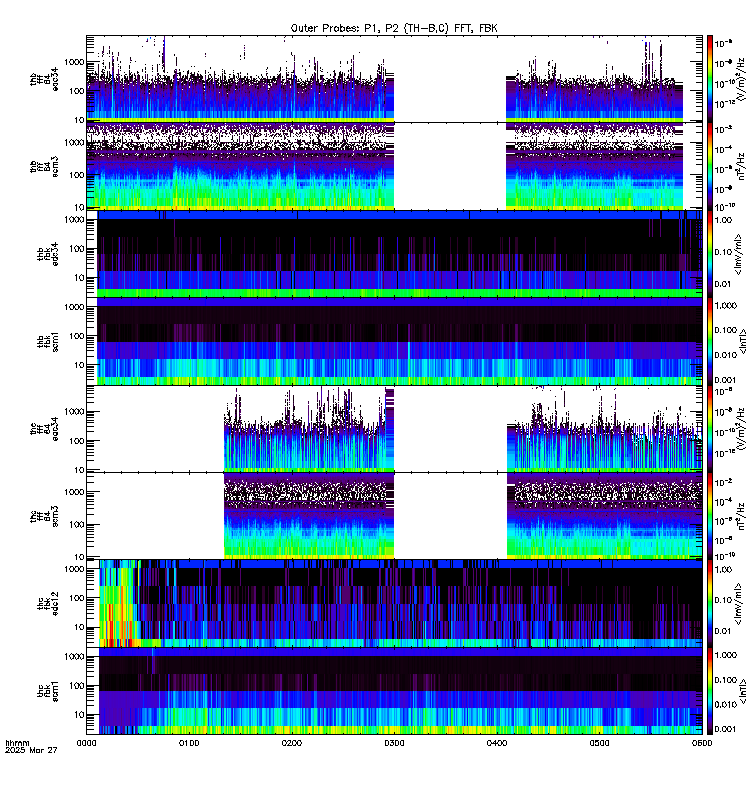
Task: Select the 0600 time axis label
Action: 702,743
